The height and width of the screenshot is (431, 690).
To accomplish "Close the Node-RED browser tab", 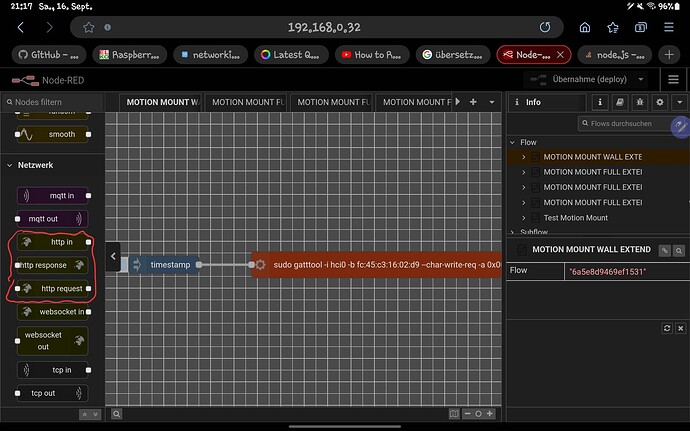I will click(560, 55).
